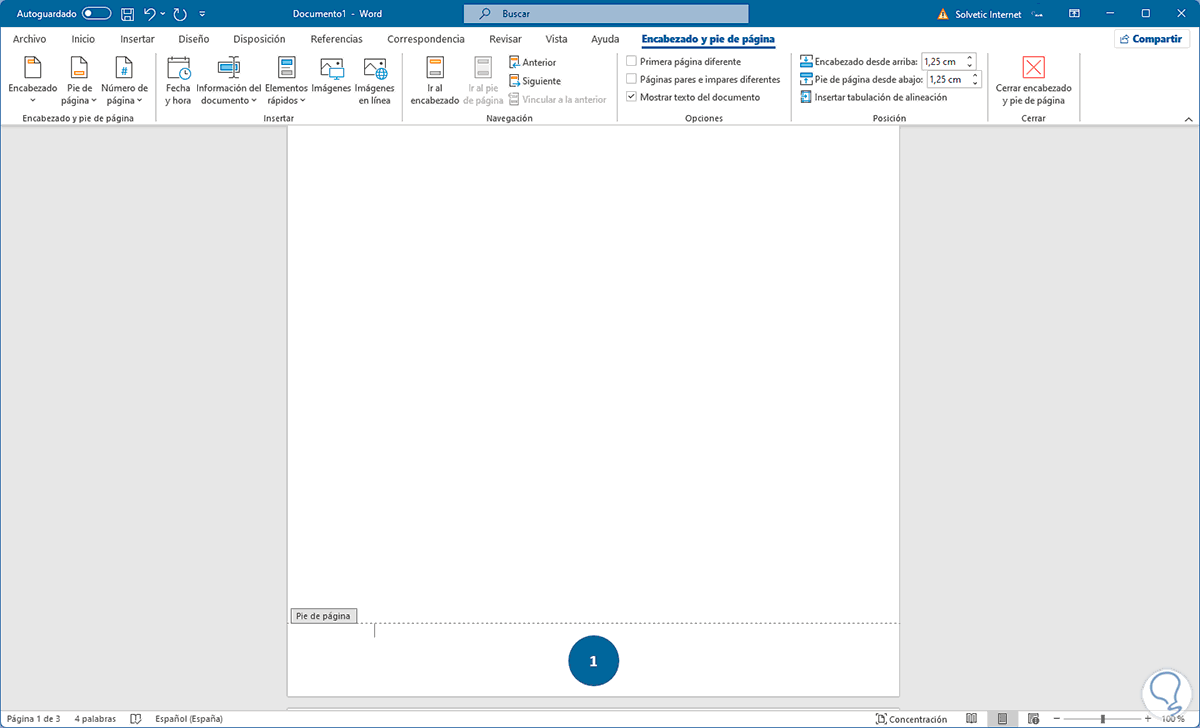Open the Número de página menu
This screenshot has height=728, width=1200.
point(124,81)
